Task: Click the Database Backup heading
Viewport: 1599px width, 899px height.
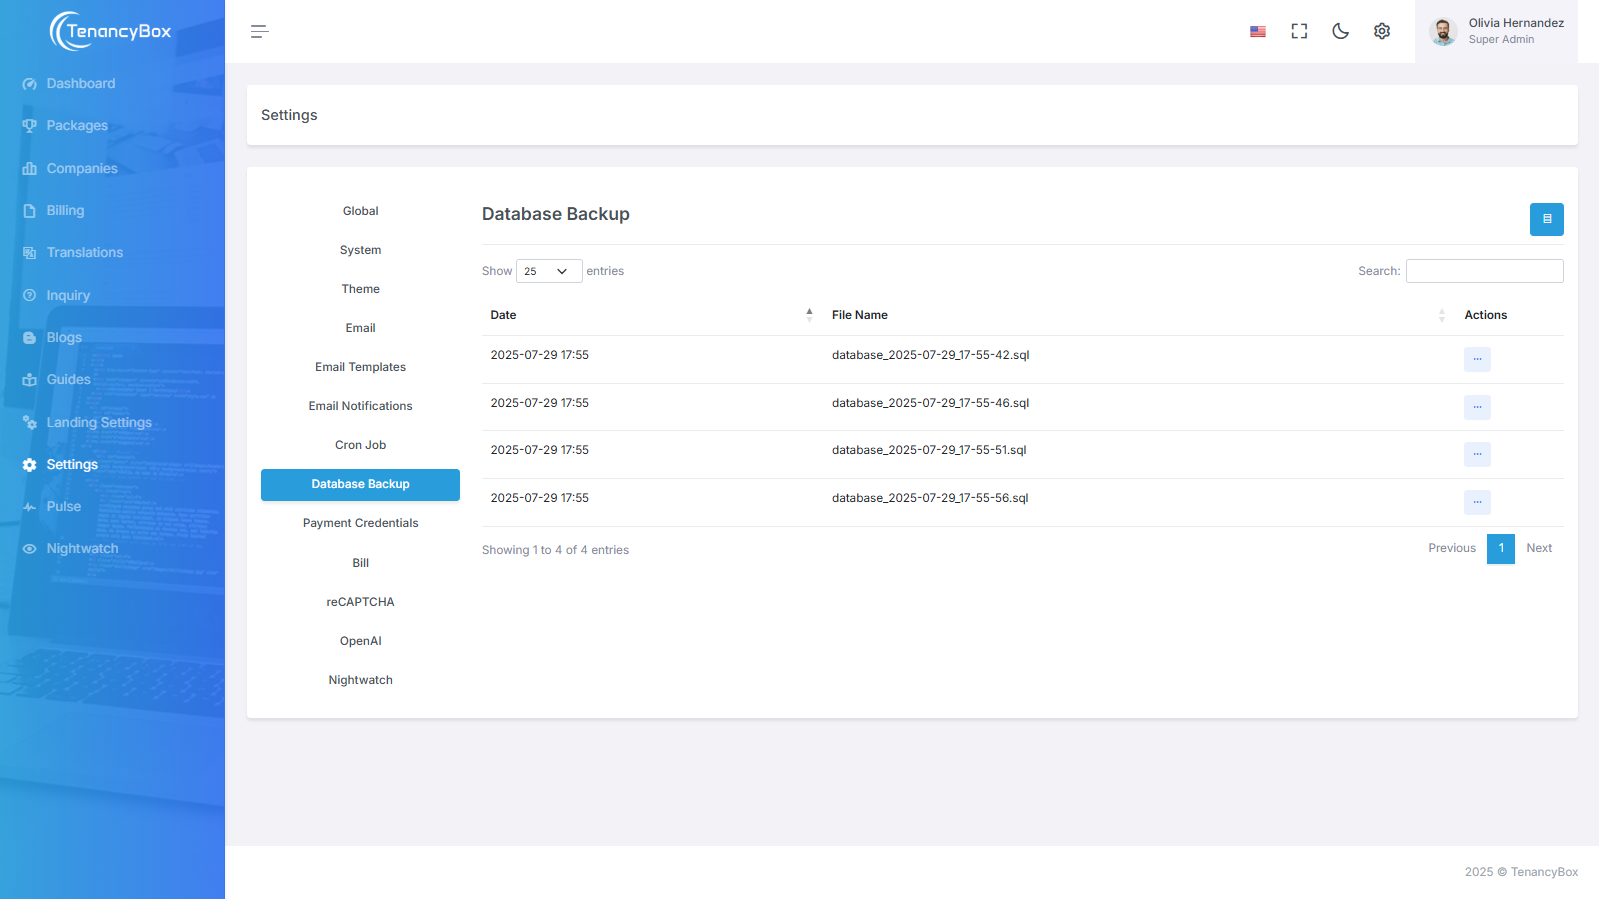Action: pyautogui.click(x=556, y=214)
